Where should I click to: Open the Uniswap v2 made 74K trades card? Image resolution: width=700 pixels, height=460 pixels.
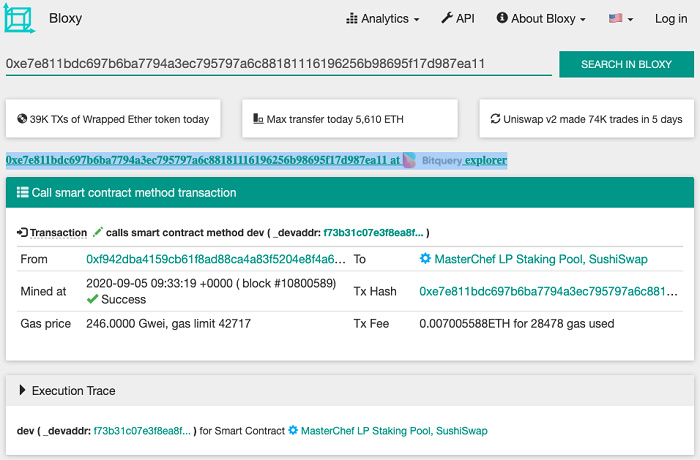[587, 119]
